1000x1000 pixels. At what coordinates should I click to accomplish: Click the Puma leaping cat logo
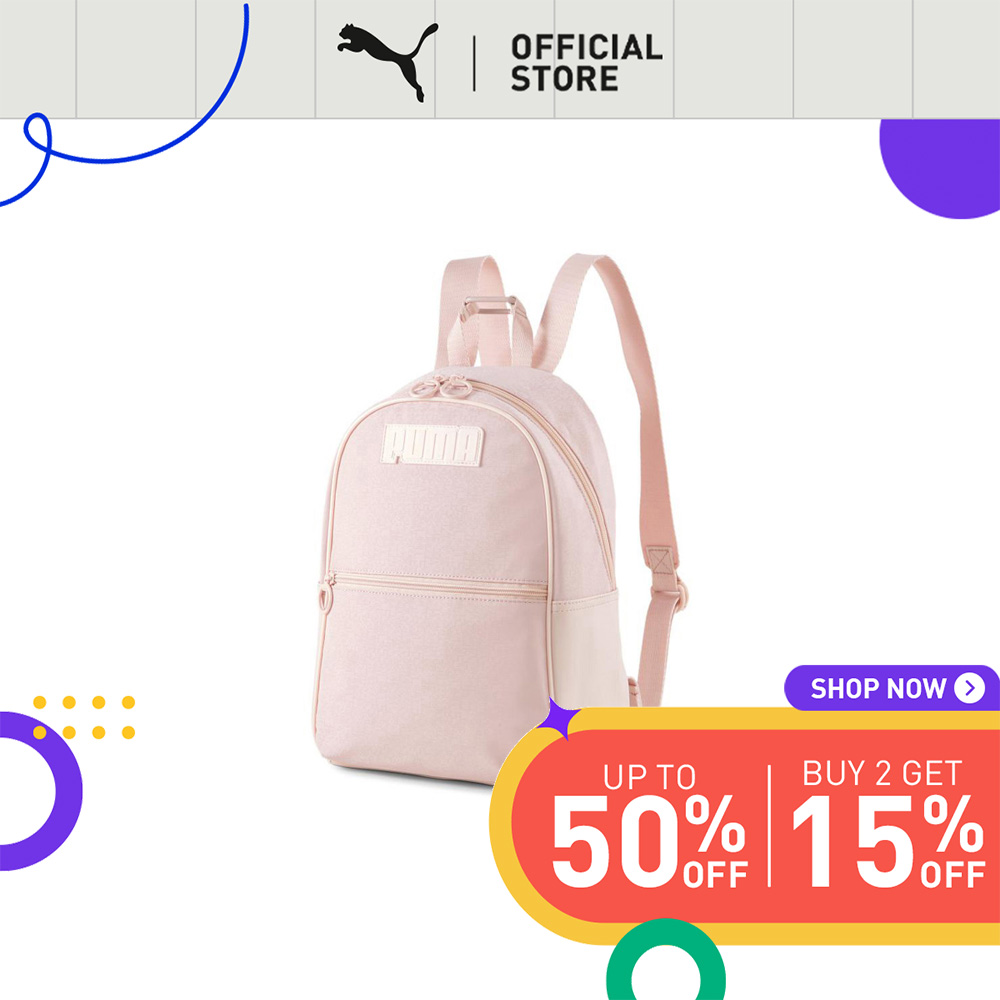(x=388, y=62)
